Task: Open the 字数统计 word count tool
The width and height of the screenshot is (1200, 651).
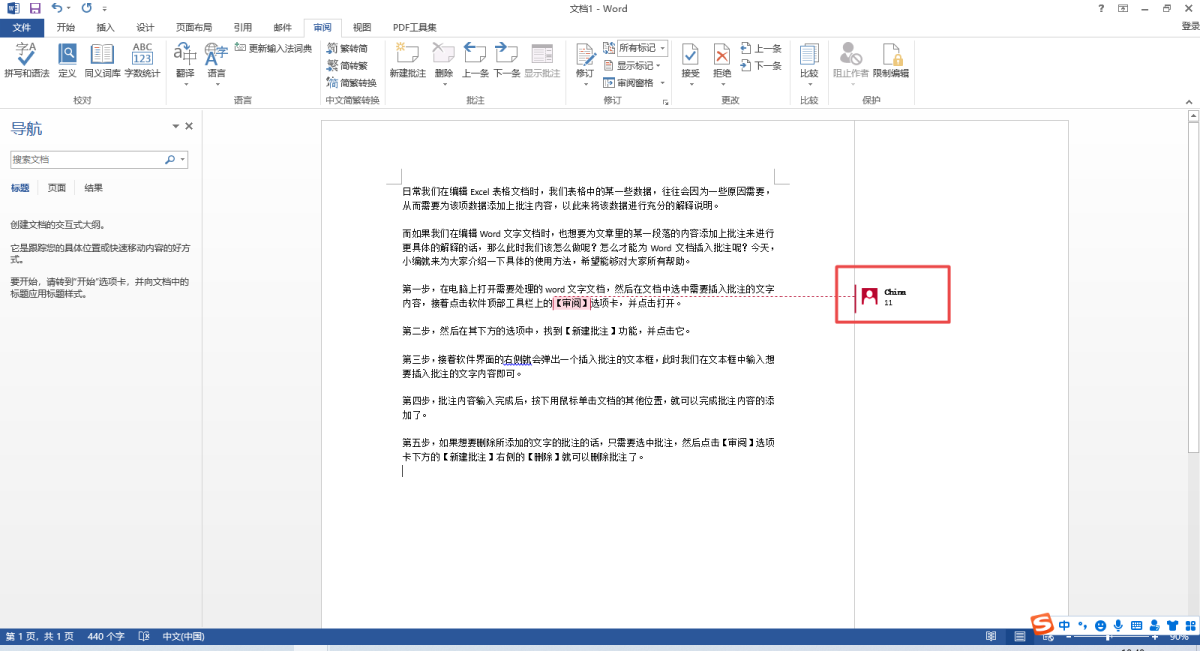Action: [x=142, y=60]
